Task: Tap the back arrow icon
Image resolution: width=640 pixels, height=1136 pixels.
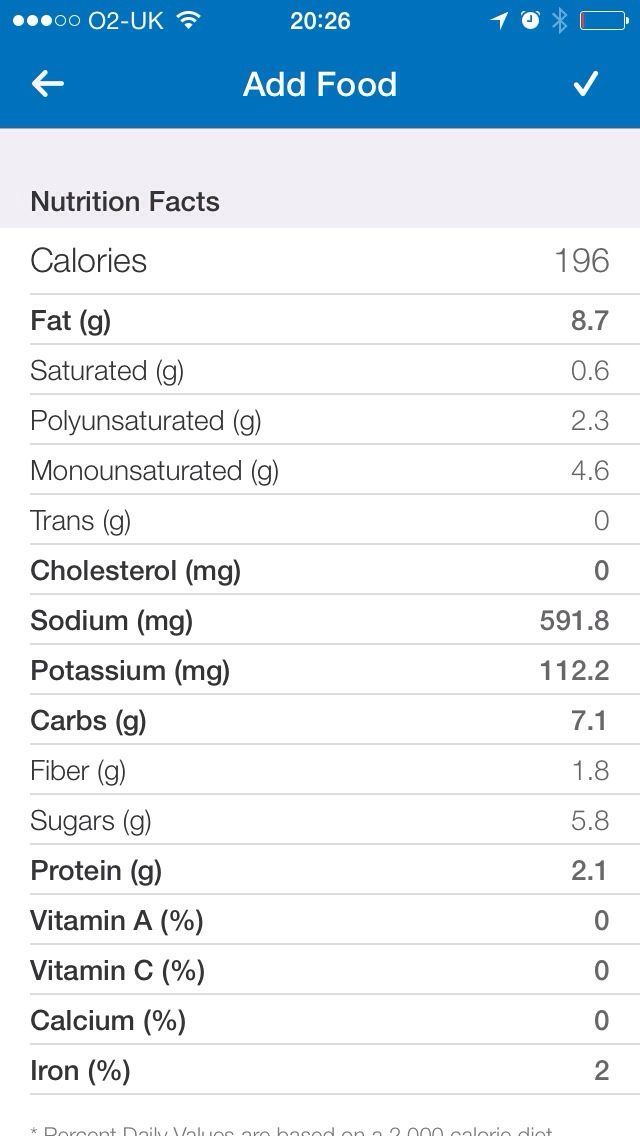Action: 48,84
